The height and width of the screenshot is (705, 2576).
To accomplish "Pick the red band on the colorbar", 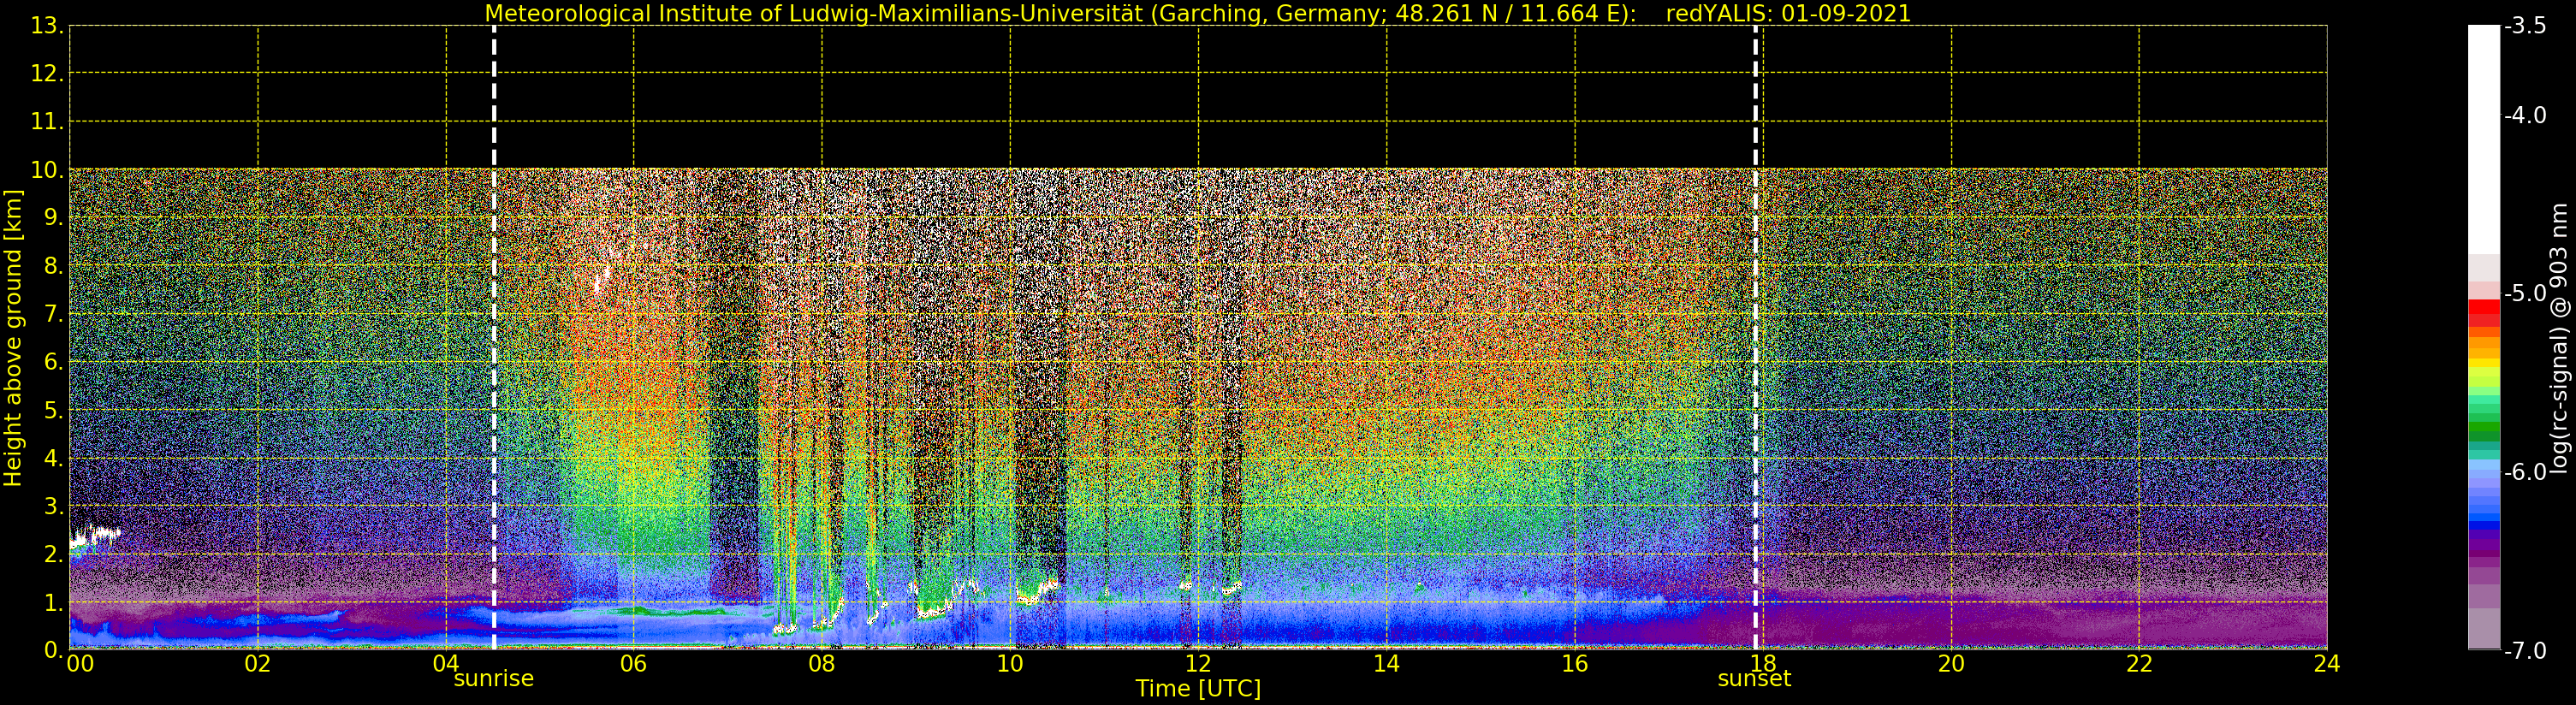I will tap(2483, 311).
